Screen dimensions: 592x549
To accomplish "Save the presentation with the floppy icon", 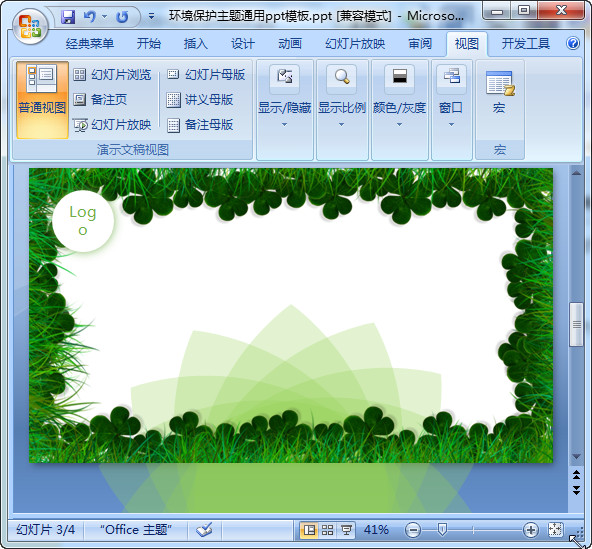I will click(68, 17).
